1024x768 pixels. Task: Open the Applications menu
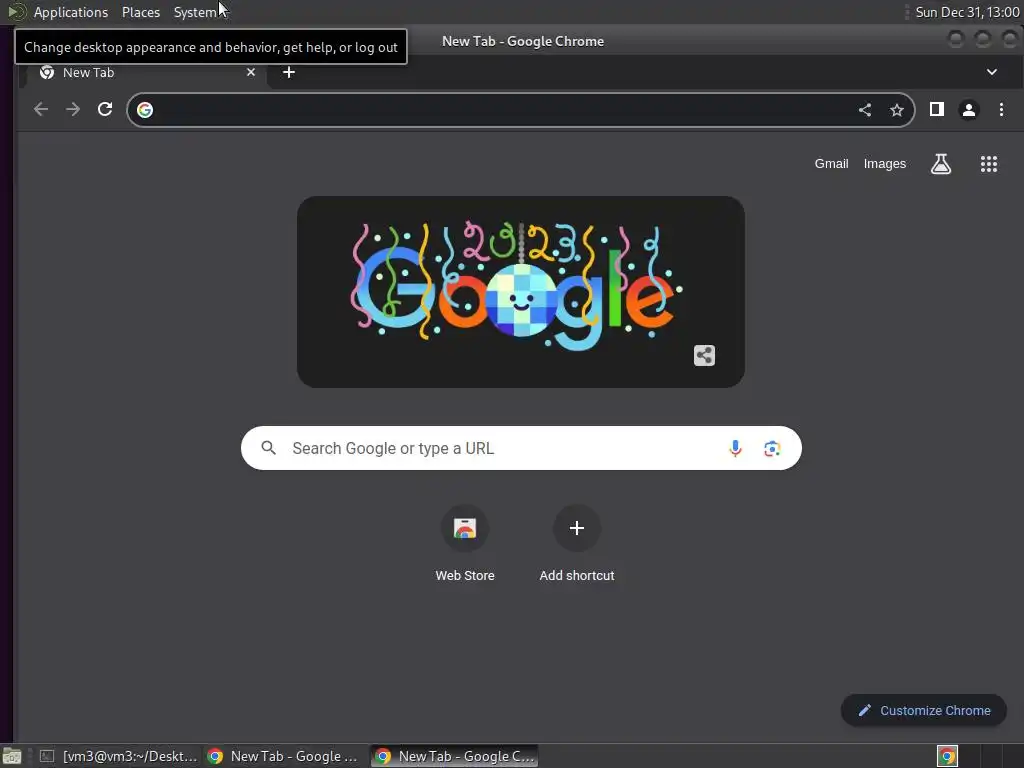pyautogui.click(x=71, y=12)
